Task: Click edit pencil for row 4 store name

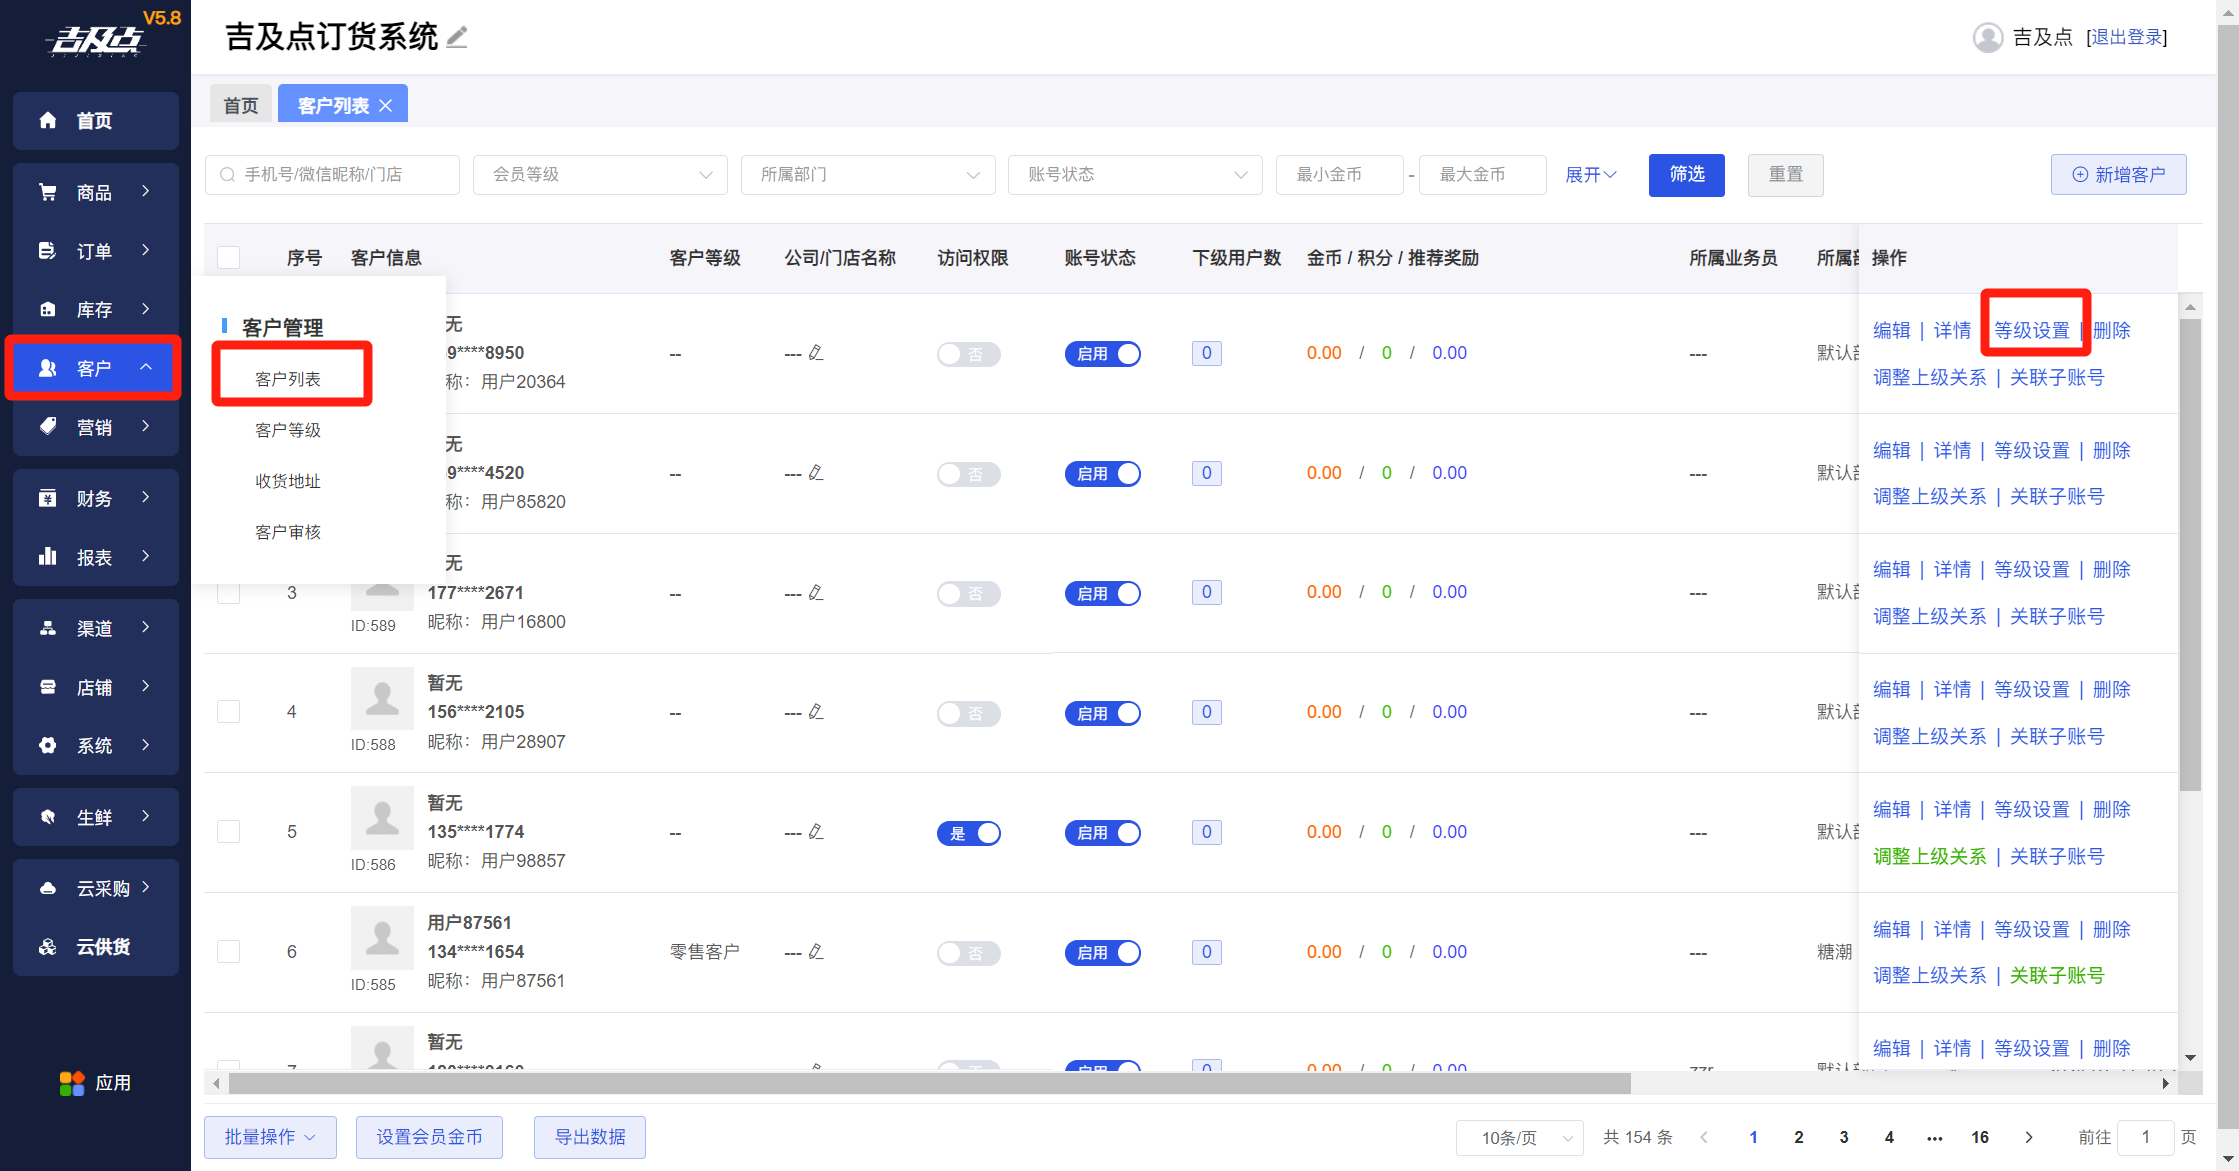Action: tap(816, 712)
